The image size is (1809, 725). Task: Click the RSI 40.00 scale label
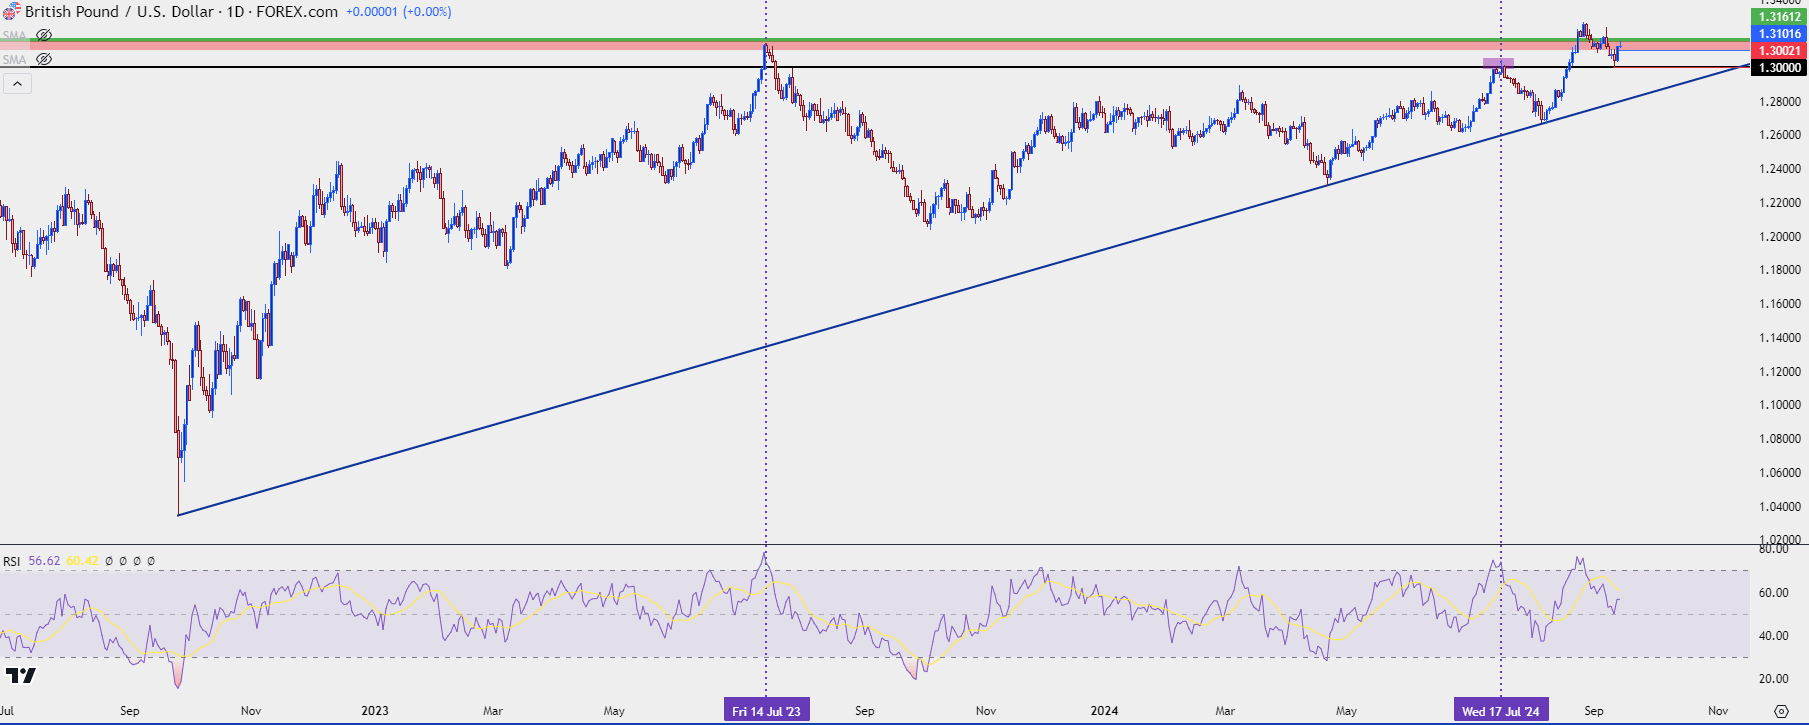click(1774, 636)
